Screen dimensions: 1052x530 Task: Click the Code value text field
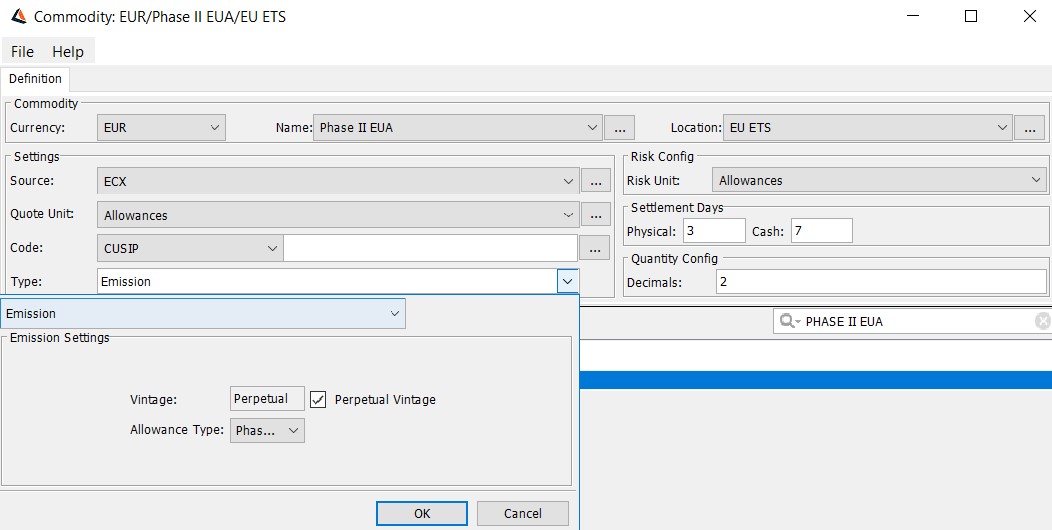(430, 248)
